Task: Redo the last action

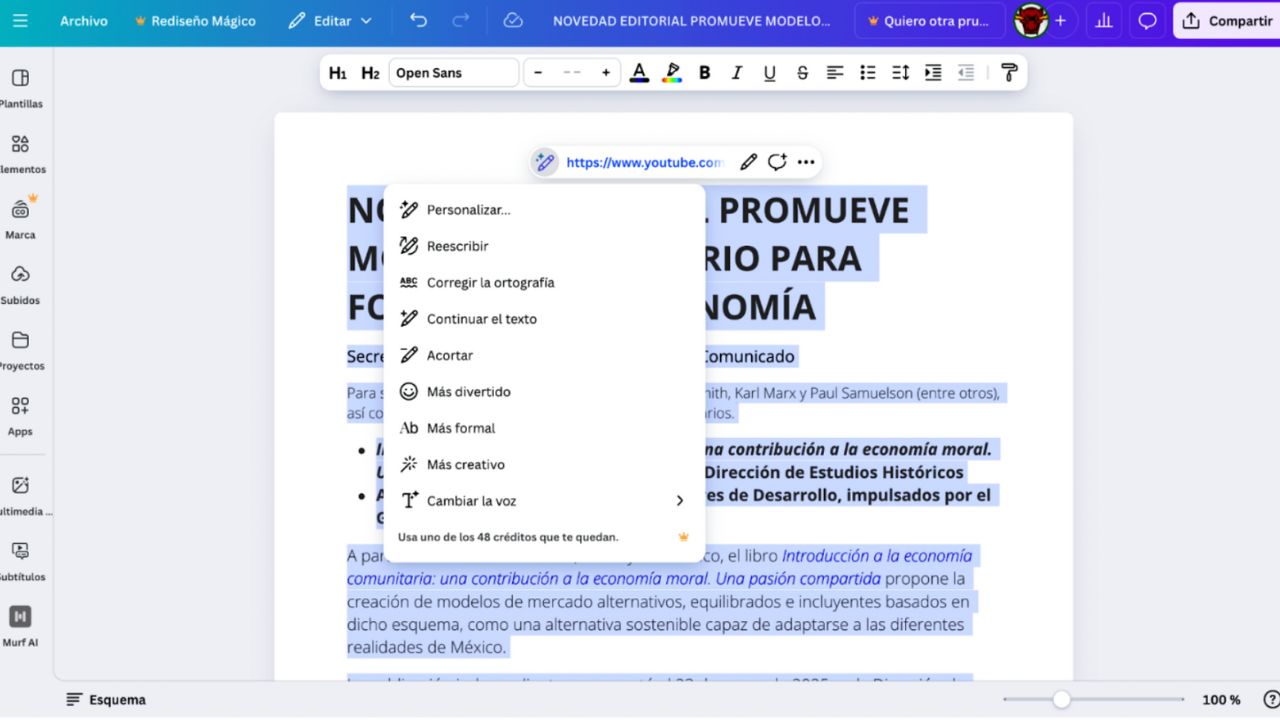Action: (x=460, y=20)
